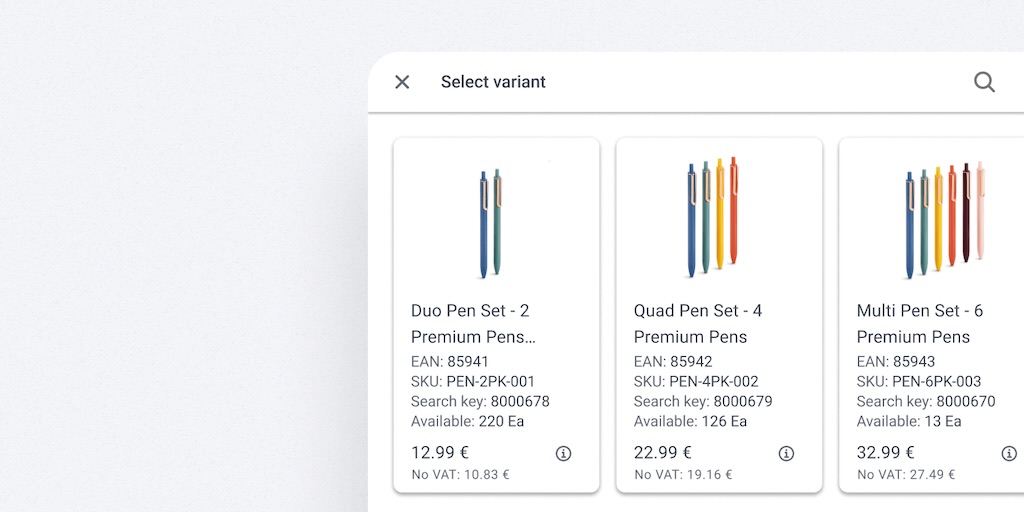Screen dimensions: 1024x512
Task: Show info for Duo Pen Set
Action: click(x=563, y=454)
